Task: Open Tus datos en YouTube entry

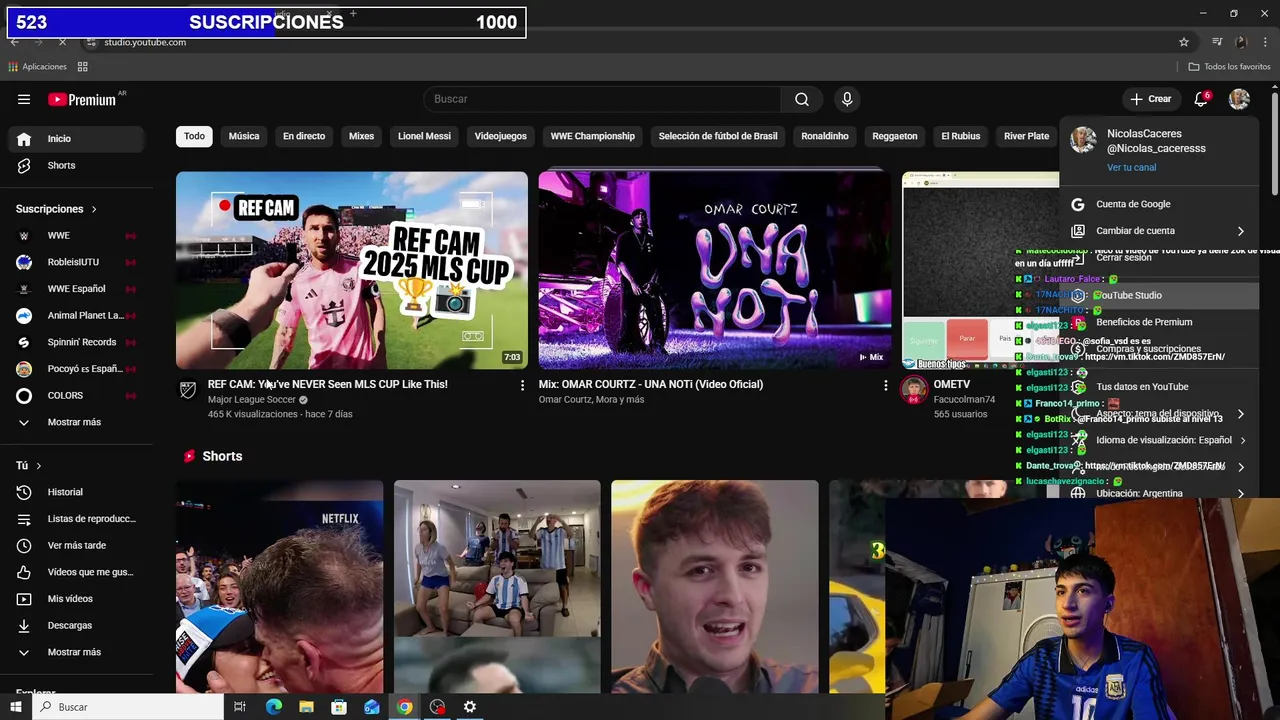Action: pyautogui.click(x=1158, y=387)
